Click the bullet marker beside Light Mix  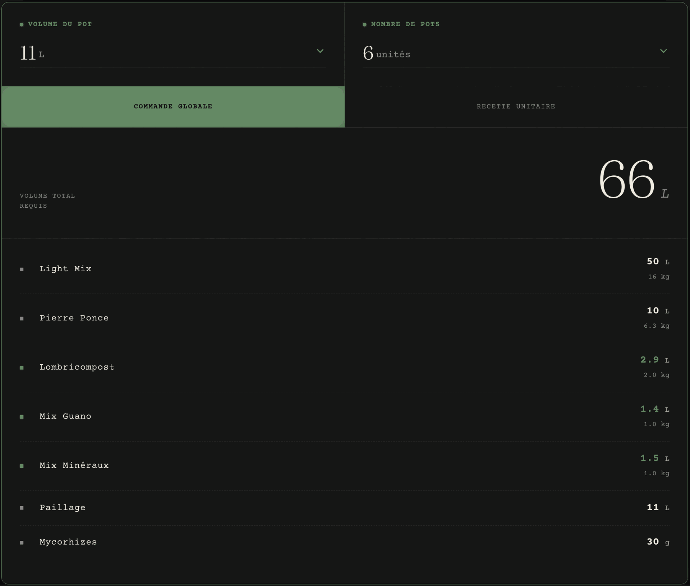(x=22, y=269)
